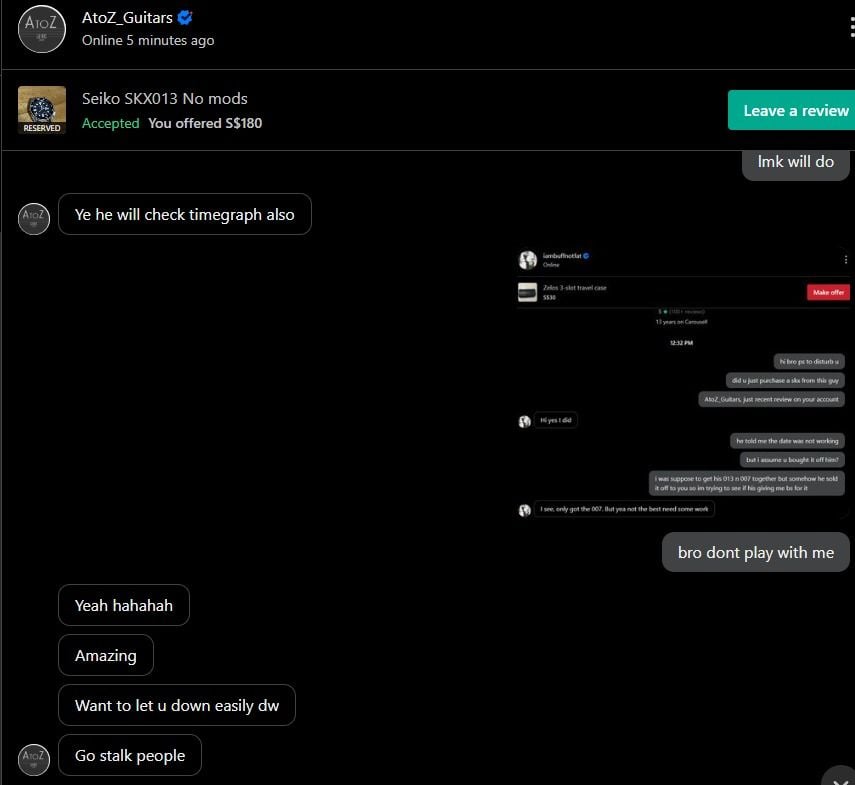Open the shared chat screenshot image
This screenshot has height=785, width=855.
[x=683, y=383]
